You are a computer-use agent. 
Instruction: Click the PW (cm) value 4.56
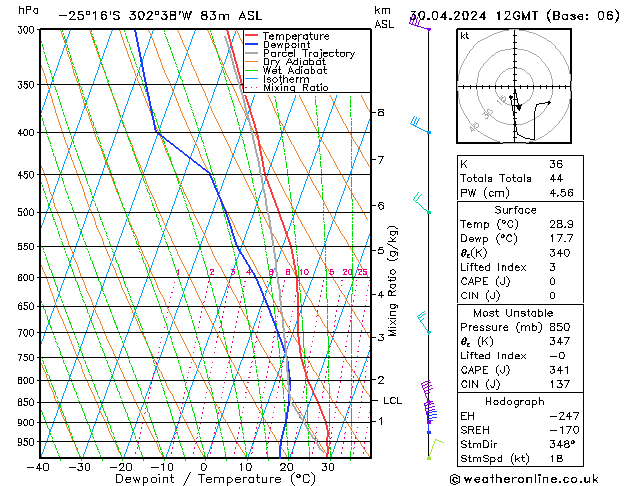(561, 193)
